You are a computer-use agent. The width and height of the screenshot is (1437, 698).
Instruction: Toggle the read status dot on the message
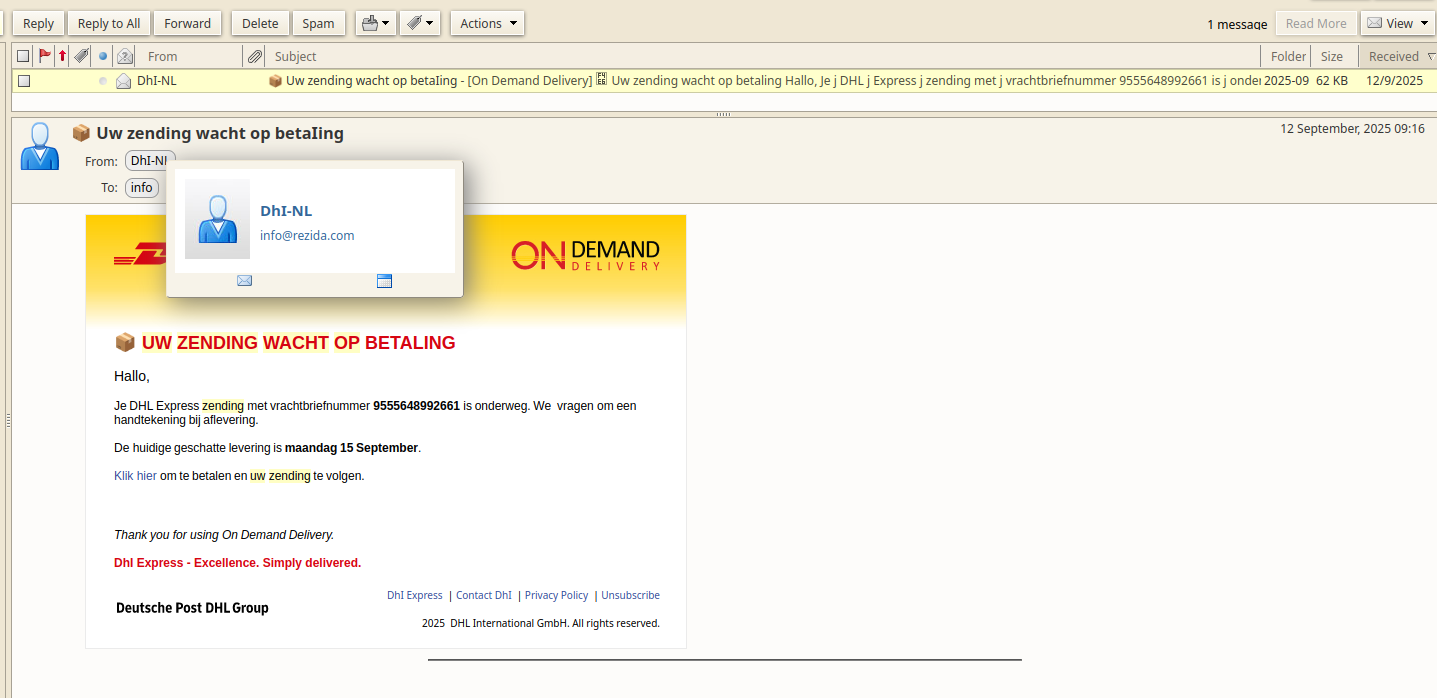(x=101, y=80)
